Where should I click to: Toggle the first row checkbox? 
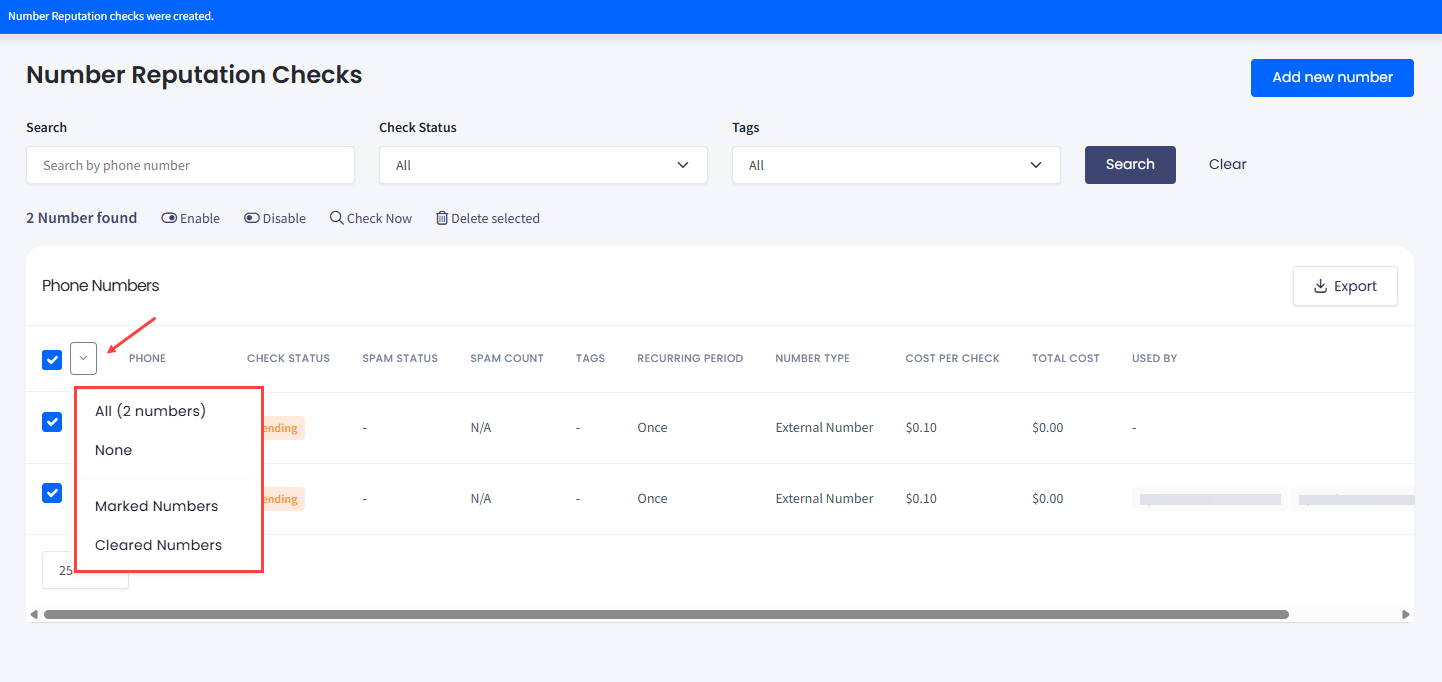point(52,422)
